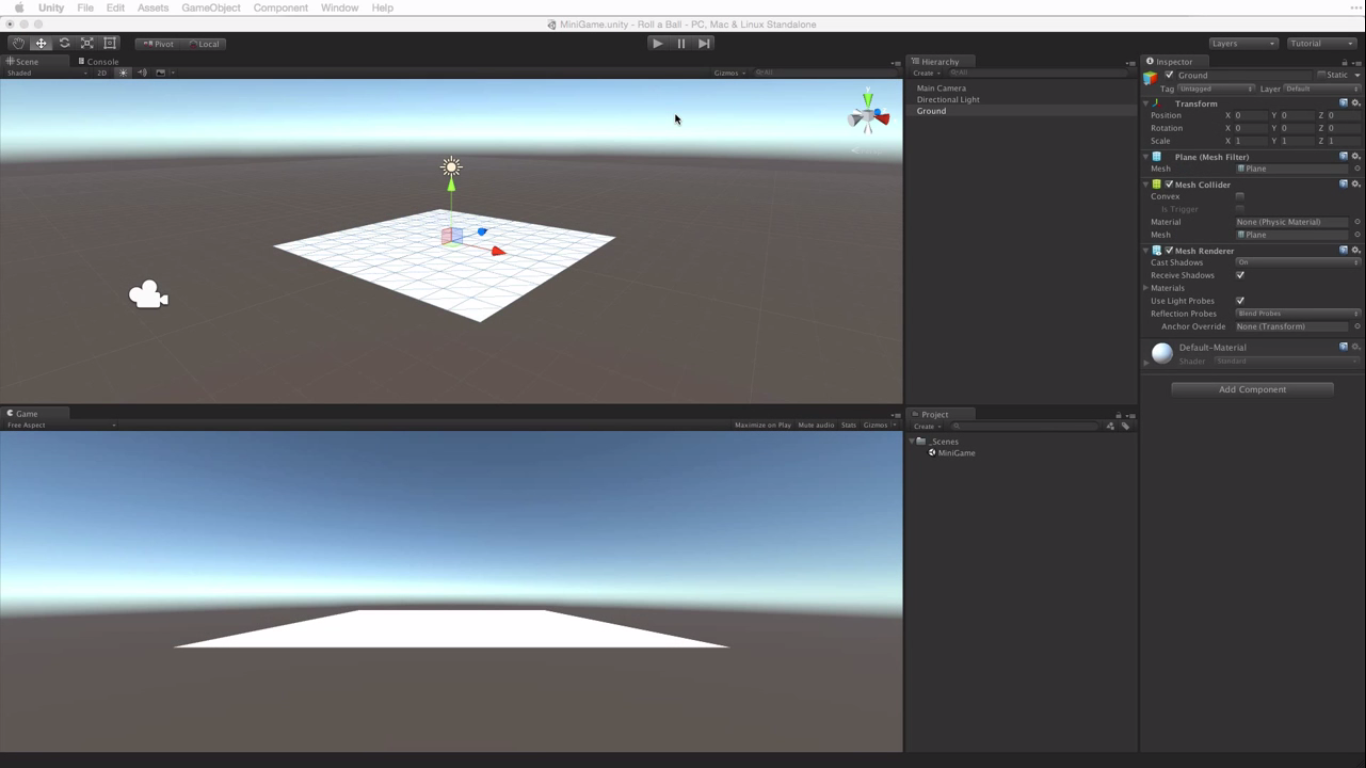Screen dimensions: 1366x768
Task: Disable Use Light Probes
Action: 1240,300
